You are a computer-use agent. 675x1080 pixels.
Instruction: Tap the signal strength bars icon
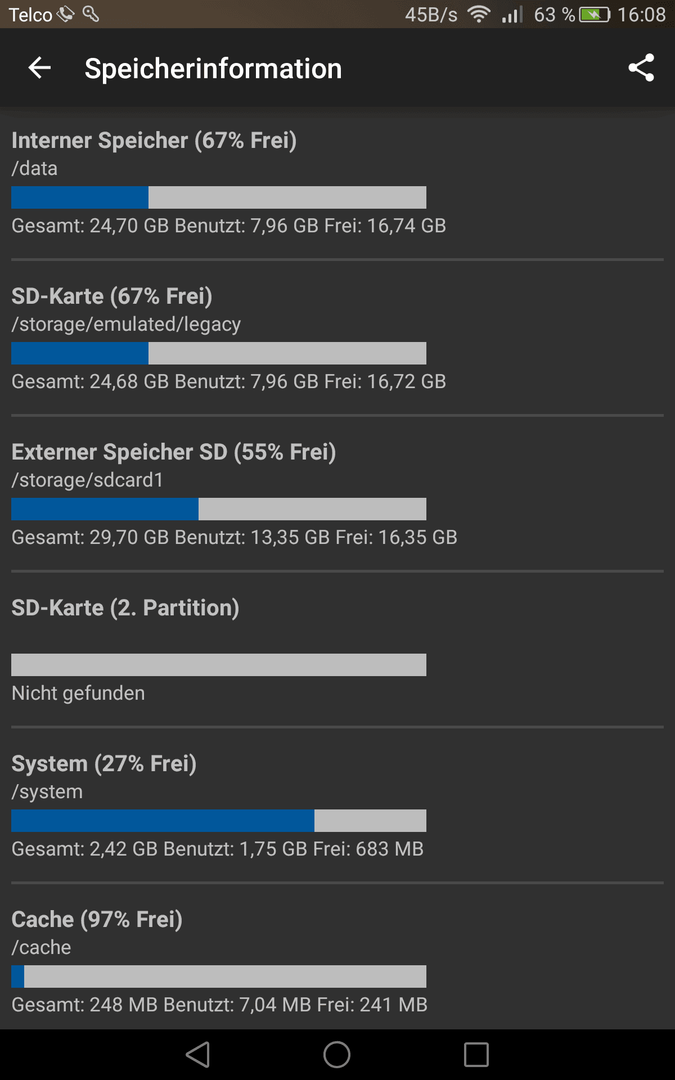512,14
